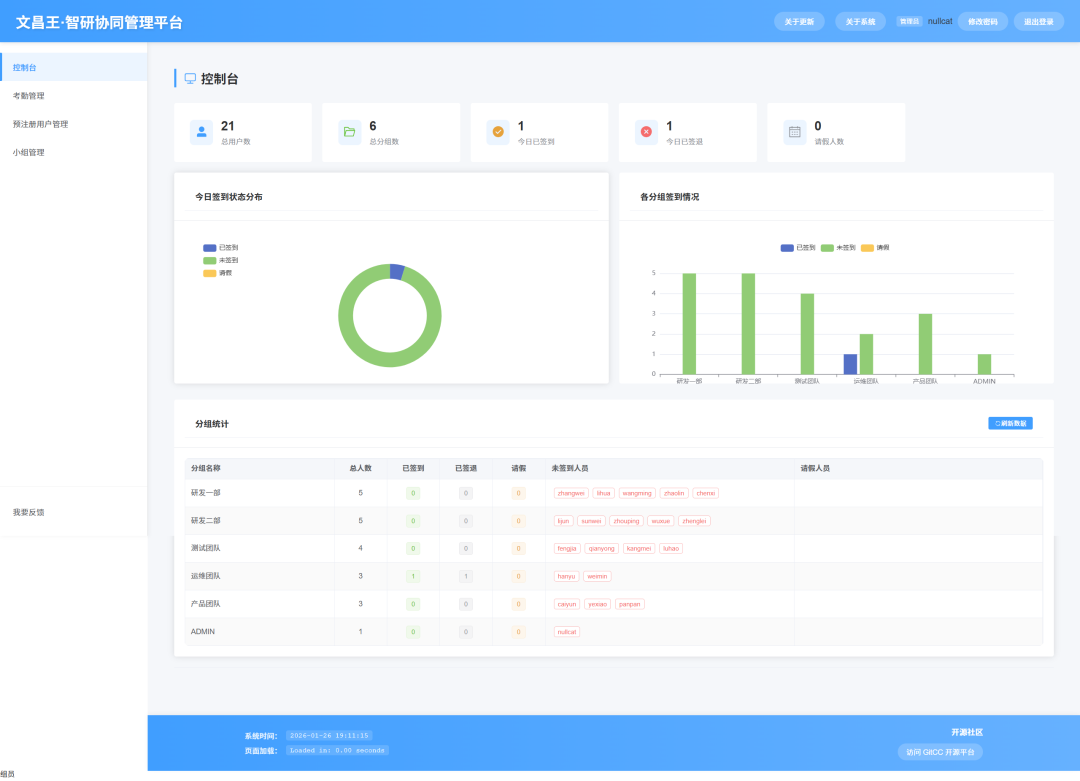Screen dimensions: 1080x781
Task: Toggle 请假 legend in the bar chart
Action: click(x=875, y=247)
